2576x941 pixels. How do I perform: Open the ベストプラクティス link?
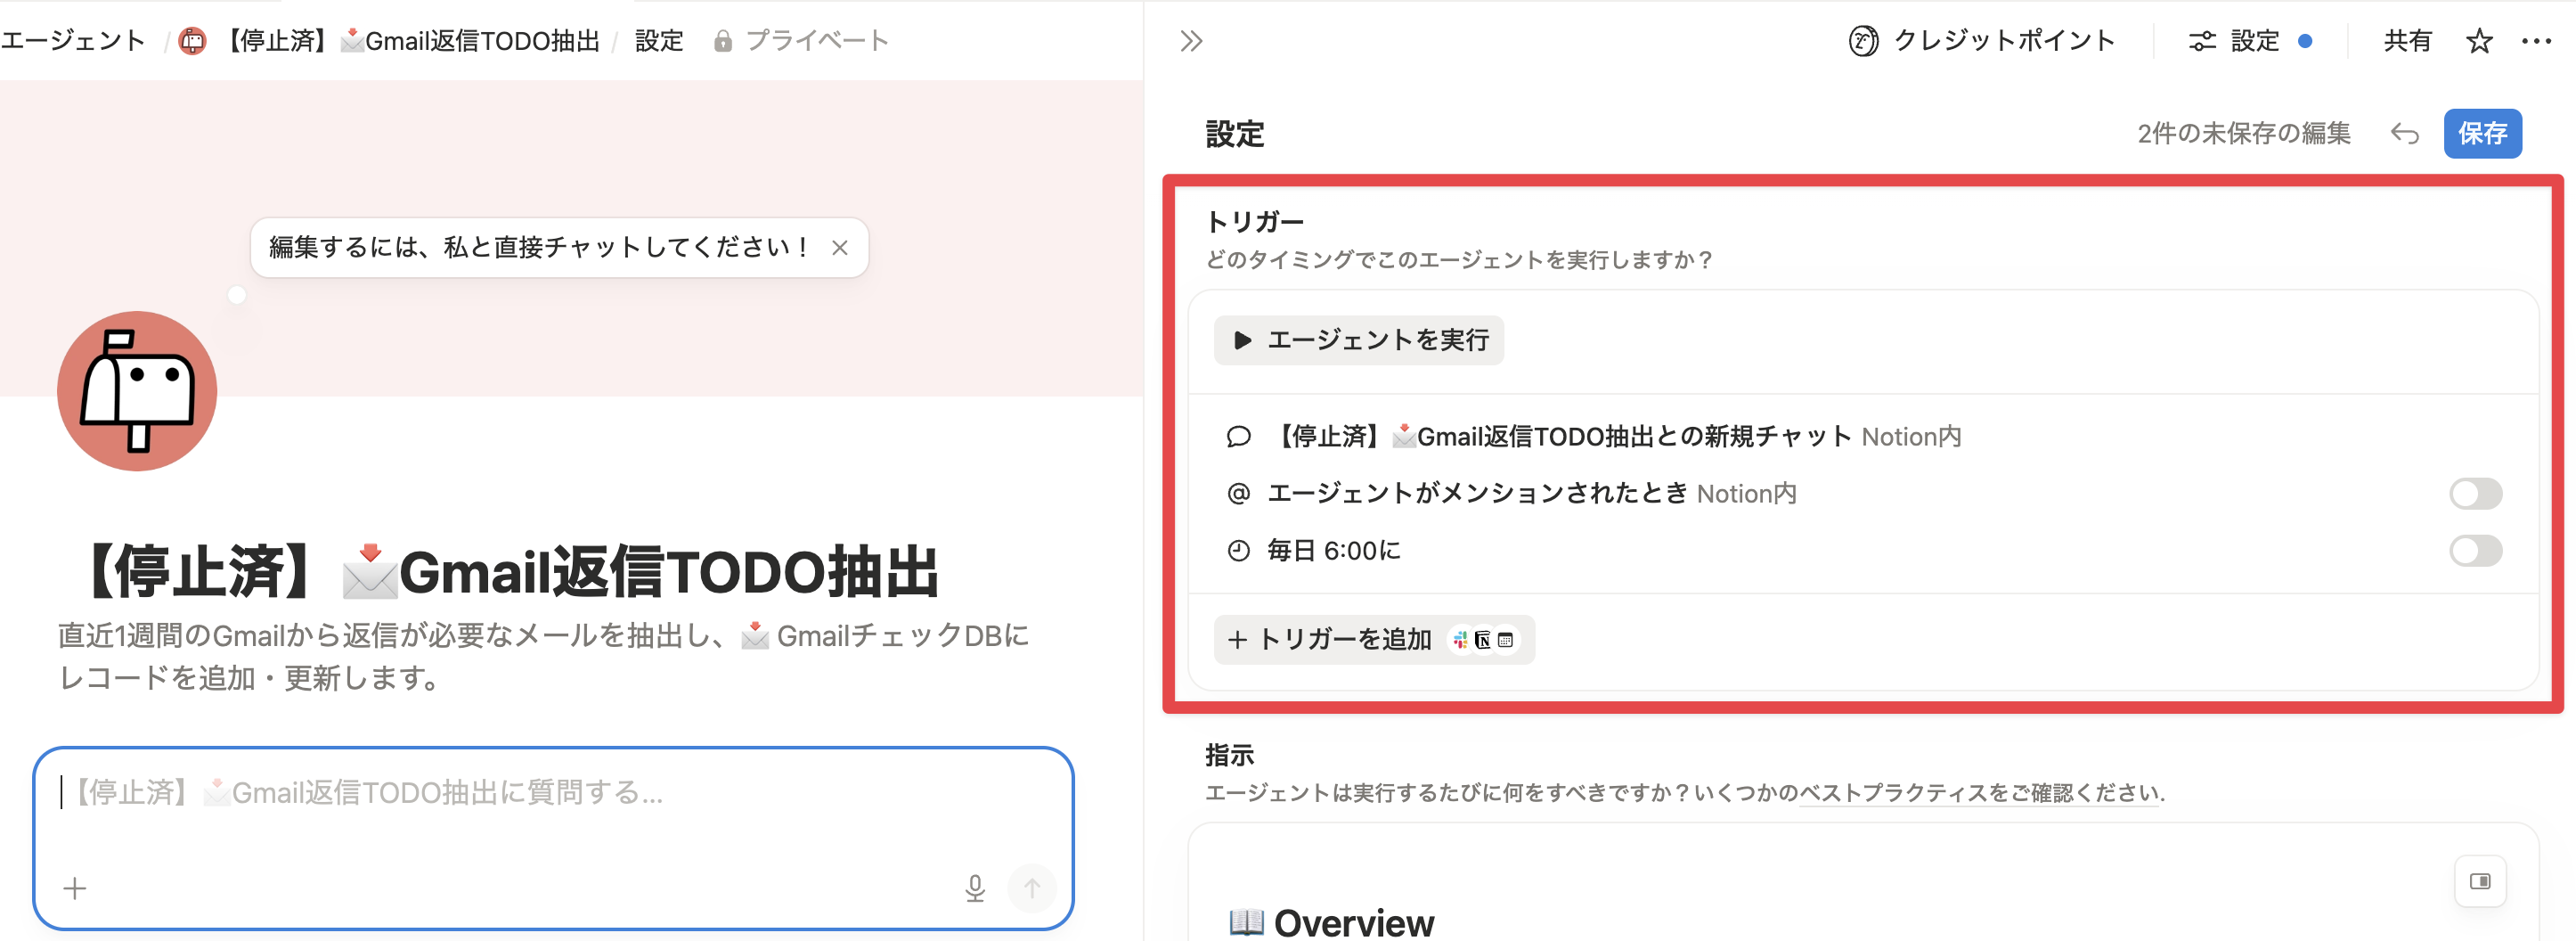tap(1979, 793)
